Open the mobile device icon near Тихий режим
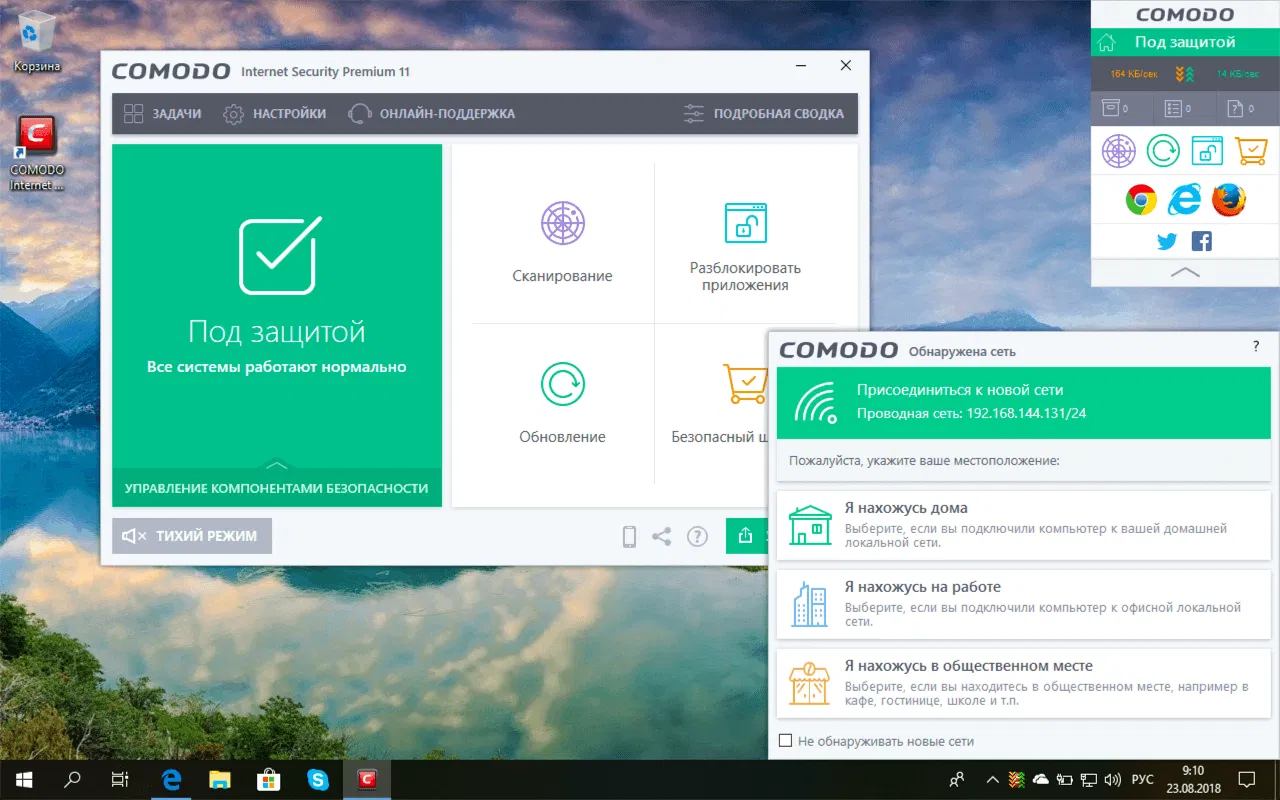1280x800 pixels. 628,536
